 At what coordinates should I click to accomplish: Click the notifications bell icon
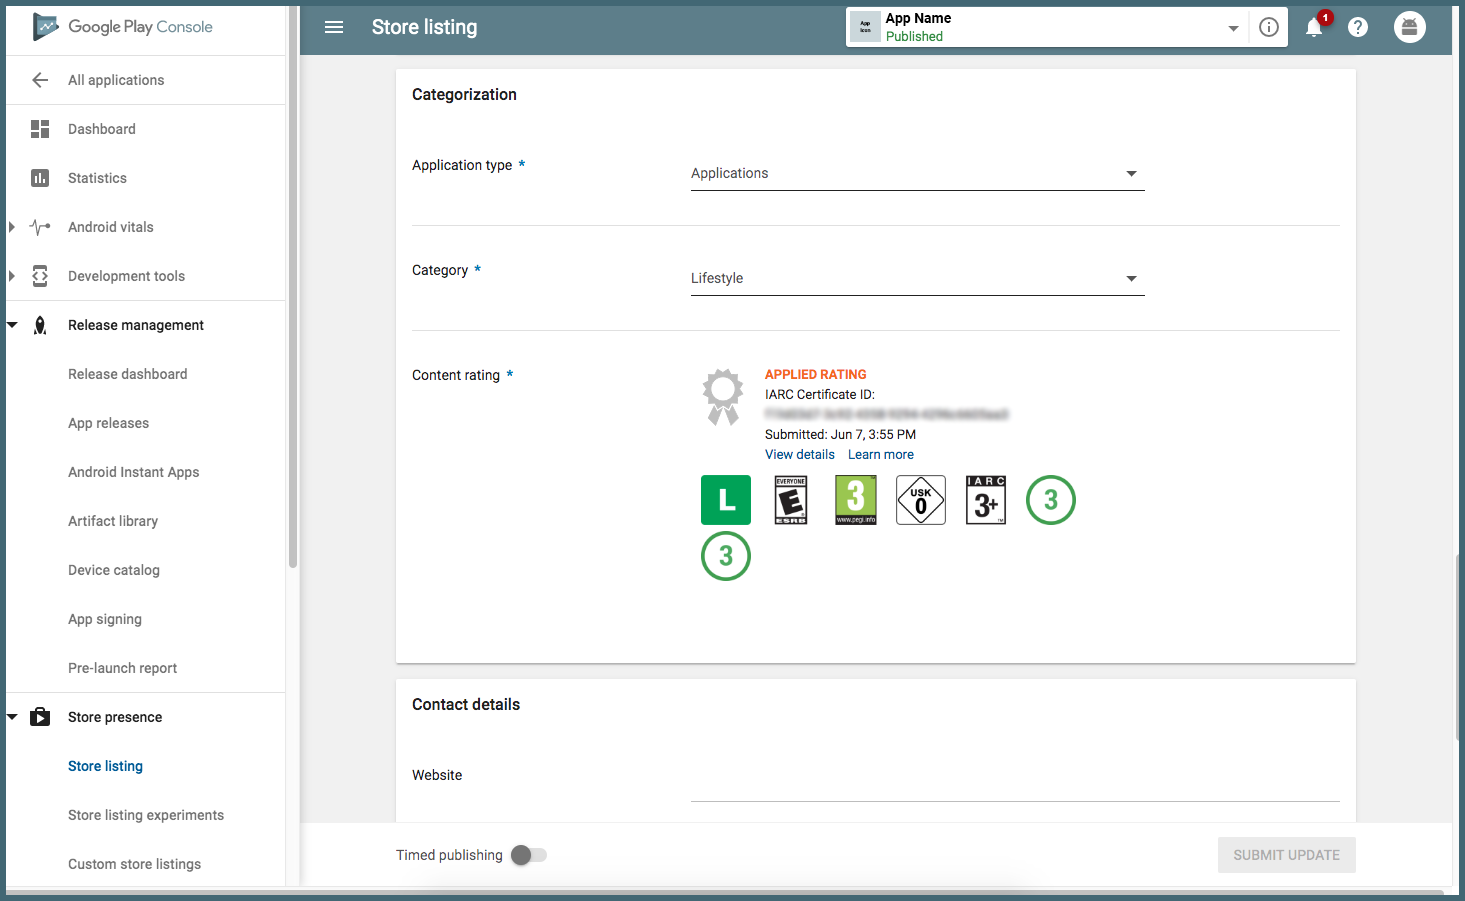pos(1314,28)
